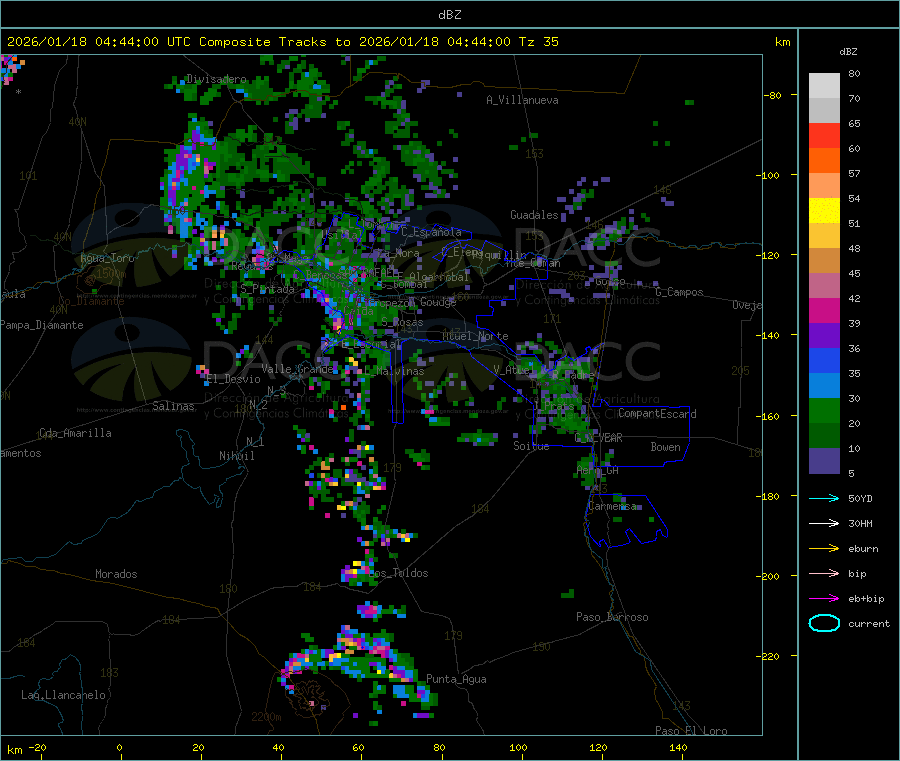Pick the violet 5-10 dBZ band

coord(824,461)
